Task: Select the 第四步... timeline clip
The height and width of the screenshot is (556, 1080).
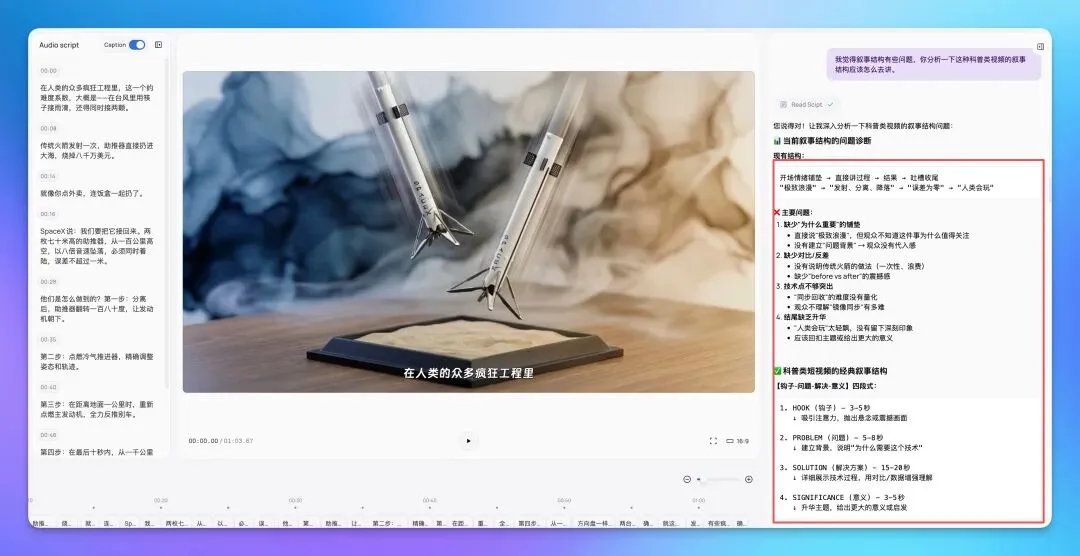Action: [530, 524]
